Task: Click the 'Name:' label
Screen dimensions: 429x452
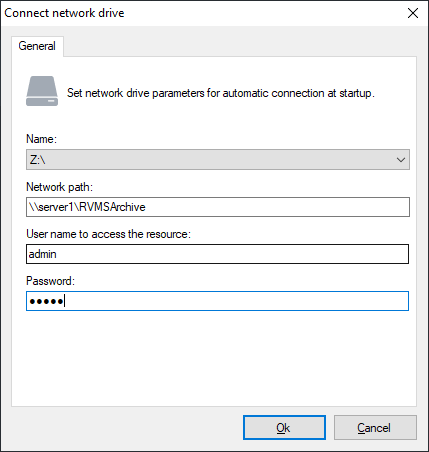Action: pos(42,139)
